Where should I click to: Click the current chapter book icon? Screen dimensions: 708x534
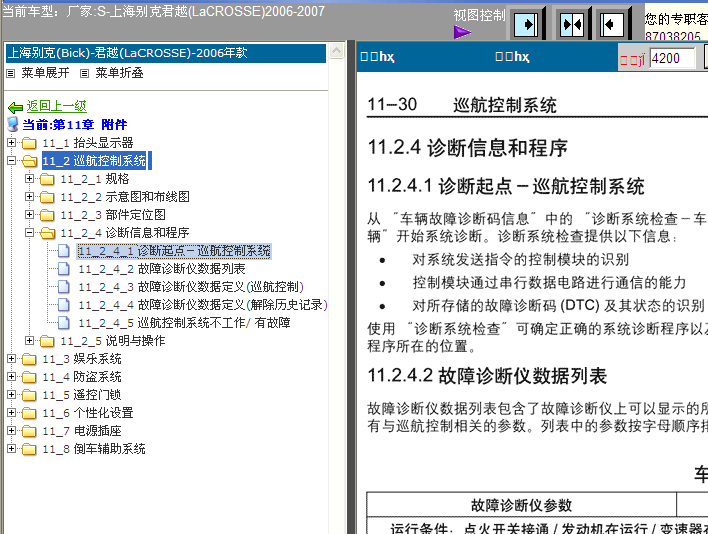[x=13, y=124]
